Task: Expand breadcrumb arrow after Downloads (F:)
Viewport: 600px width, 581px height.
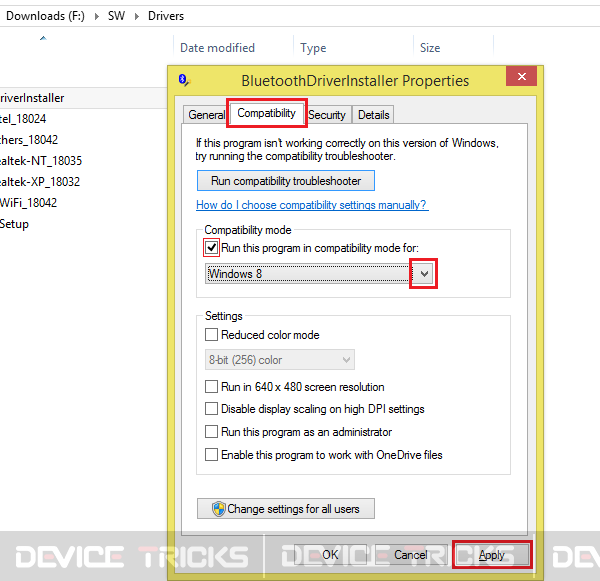Action: coord(97,16)
